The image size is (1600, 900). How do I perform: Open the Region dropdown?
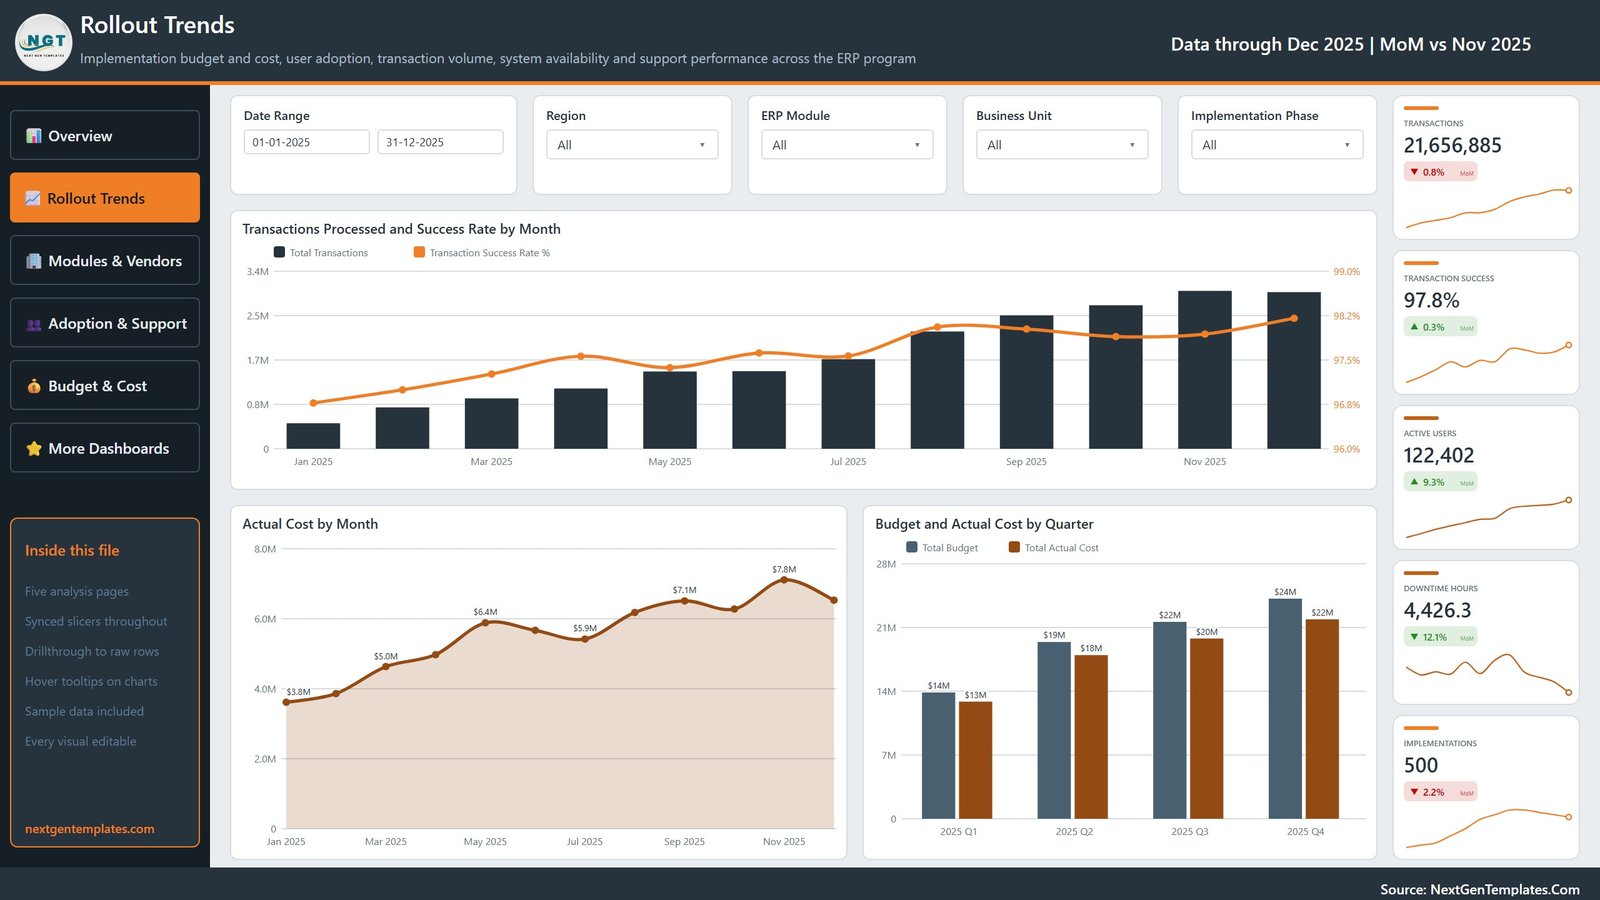click(632, 145)
